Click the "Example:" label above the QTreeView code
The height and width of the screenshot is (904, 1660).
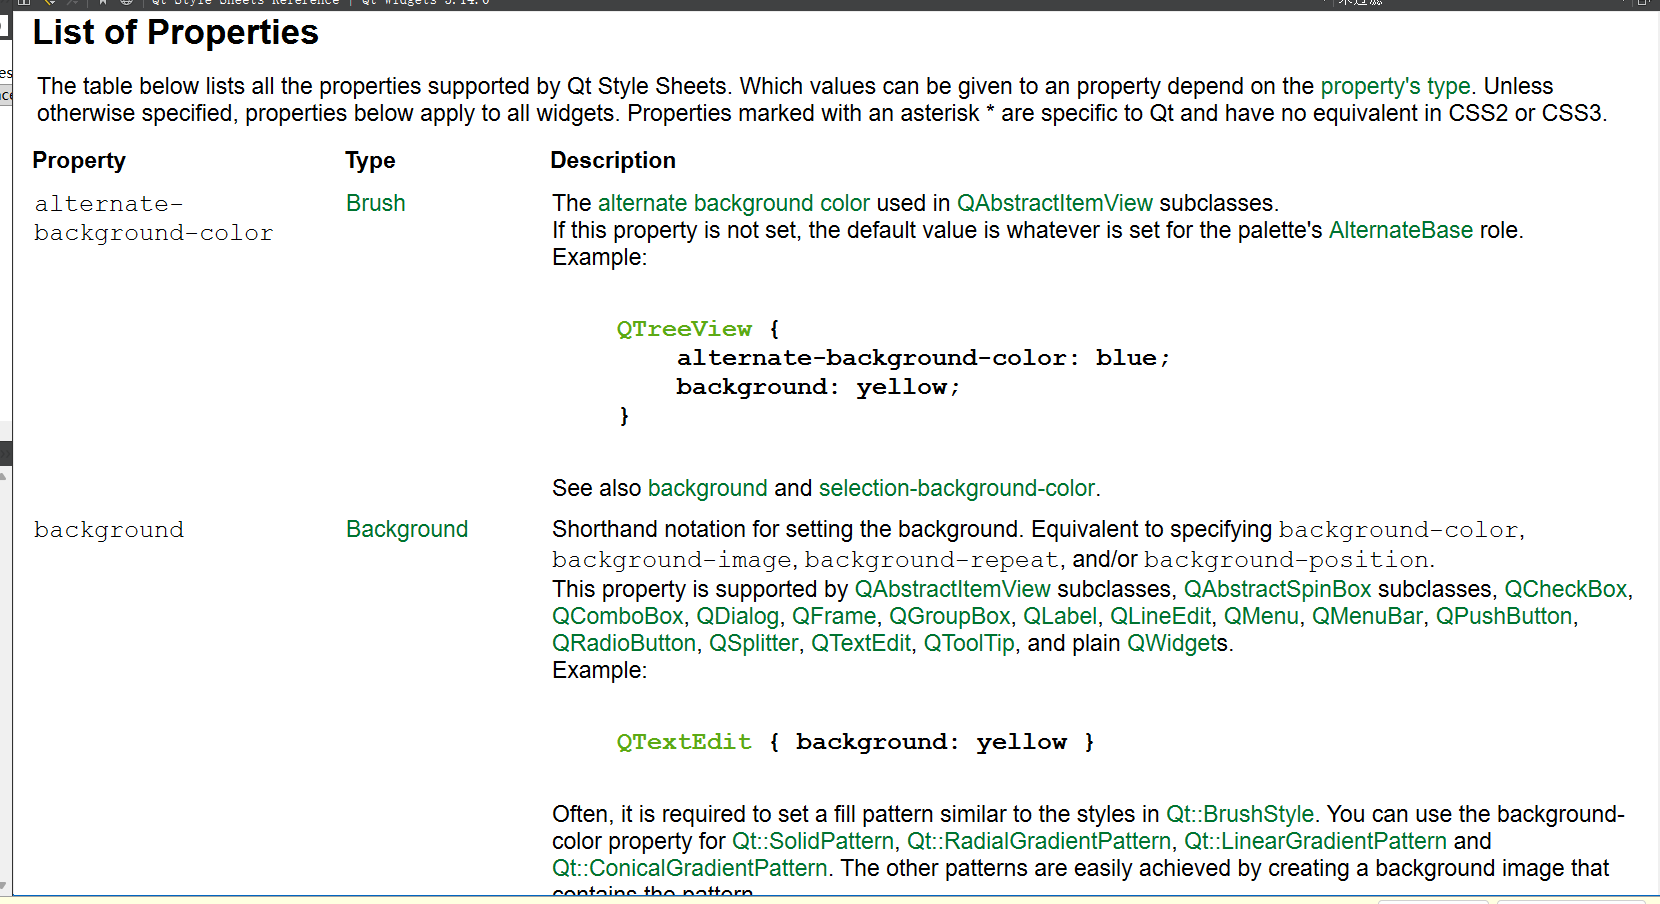coord(600,257)
